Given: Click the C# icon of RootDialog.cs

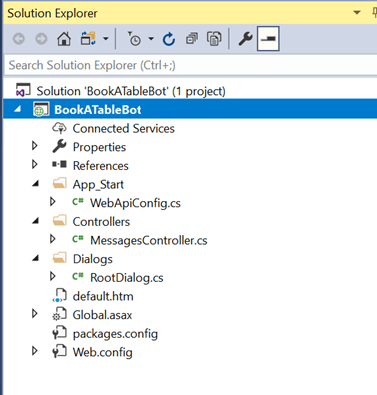Looking at the screenshot, I should click(x=77, y=276).
